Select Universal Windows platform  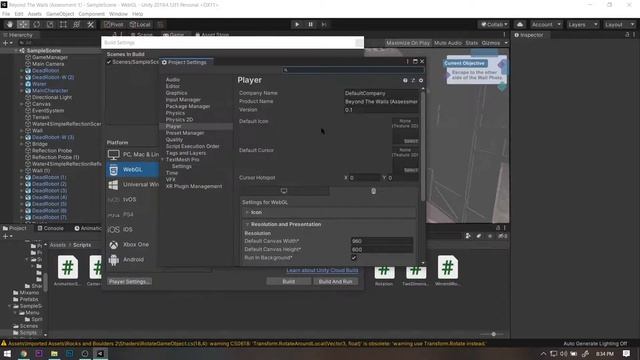133,184
